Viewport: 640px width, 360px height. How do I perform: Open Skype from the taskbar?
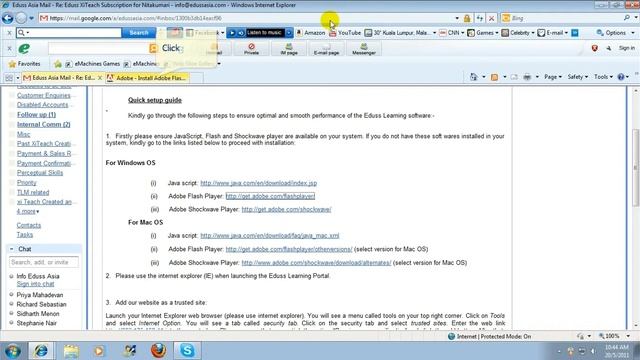(187, 350)
